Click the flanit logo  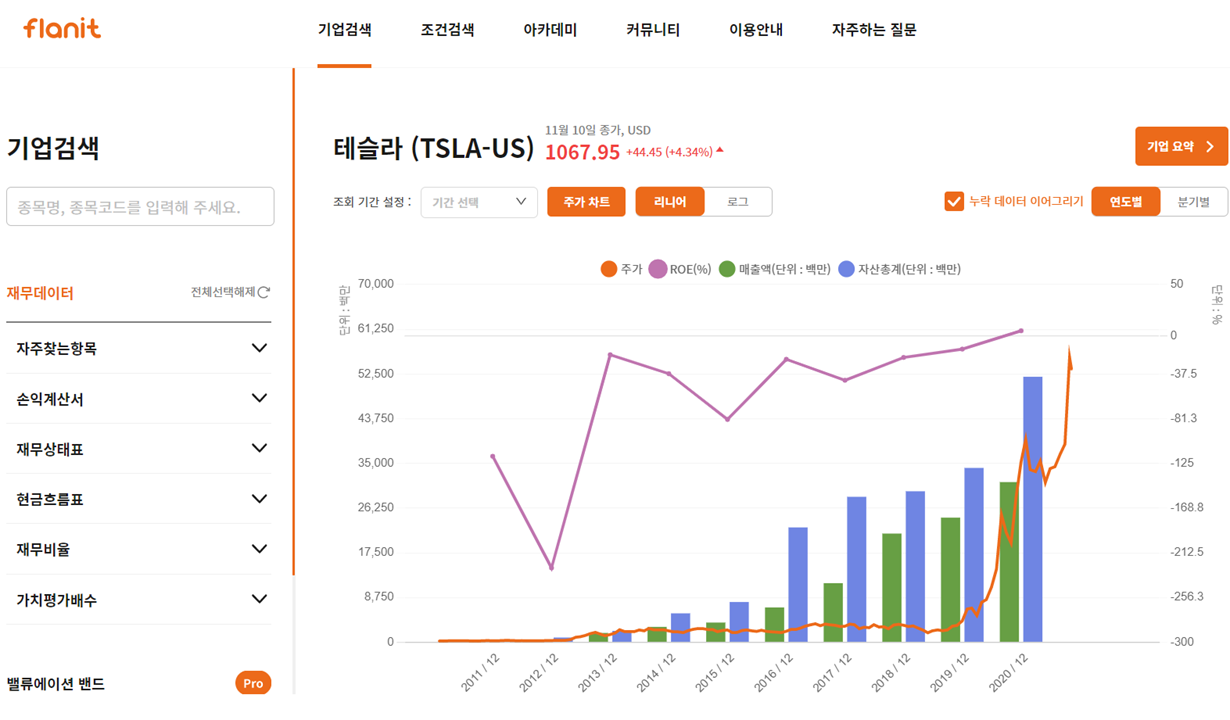click(62, 28)
